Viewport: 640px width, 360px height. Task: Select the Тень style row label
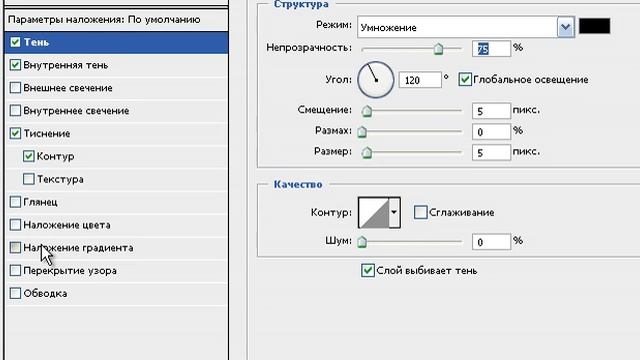[36, 42]
